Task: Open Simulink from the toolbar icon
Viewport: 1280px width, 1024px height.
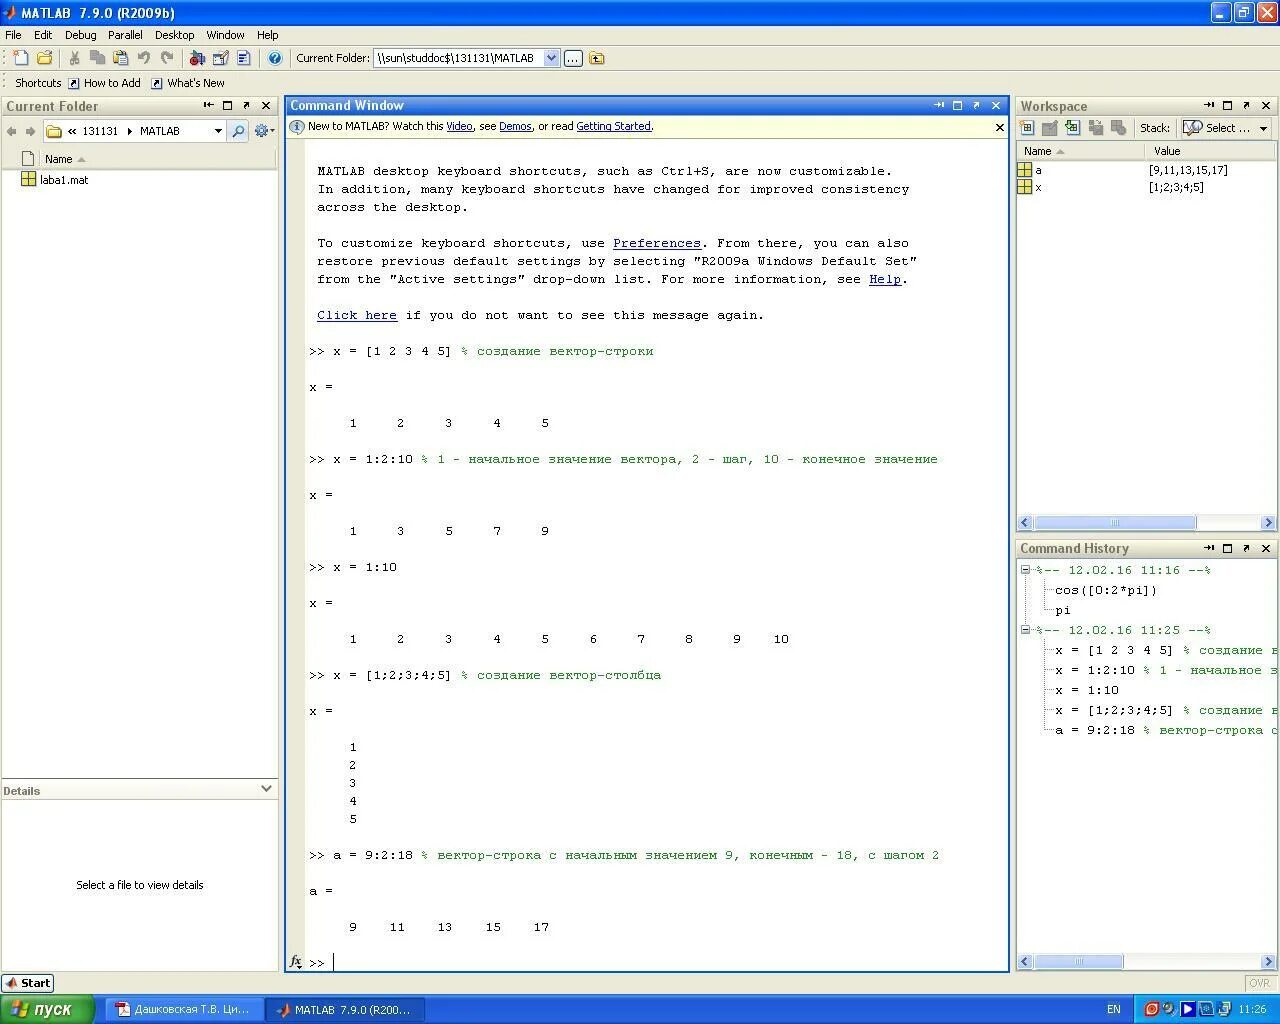Action: point(197,58)
